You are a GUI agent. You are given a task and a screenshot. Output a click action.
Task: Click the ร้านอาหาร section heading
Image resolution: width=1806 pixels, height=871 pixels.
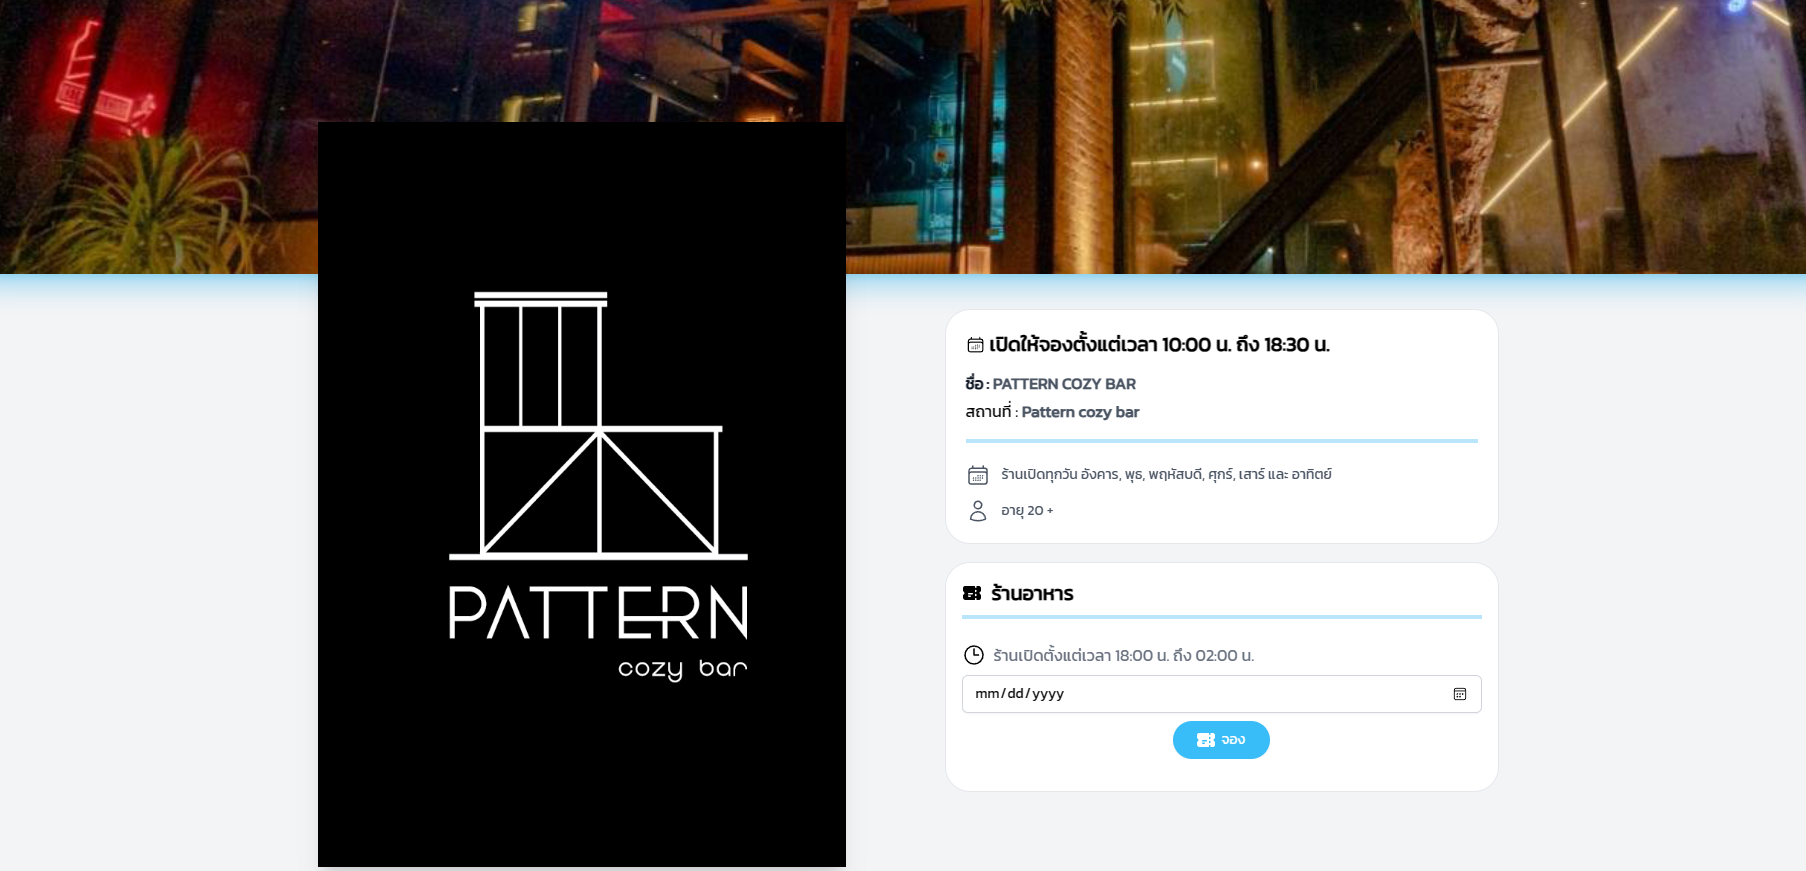tap(1032, 594)
